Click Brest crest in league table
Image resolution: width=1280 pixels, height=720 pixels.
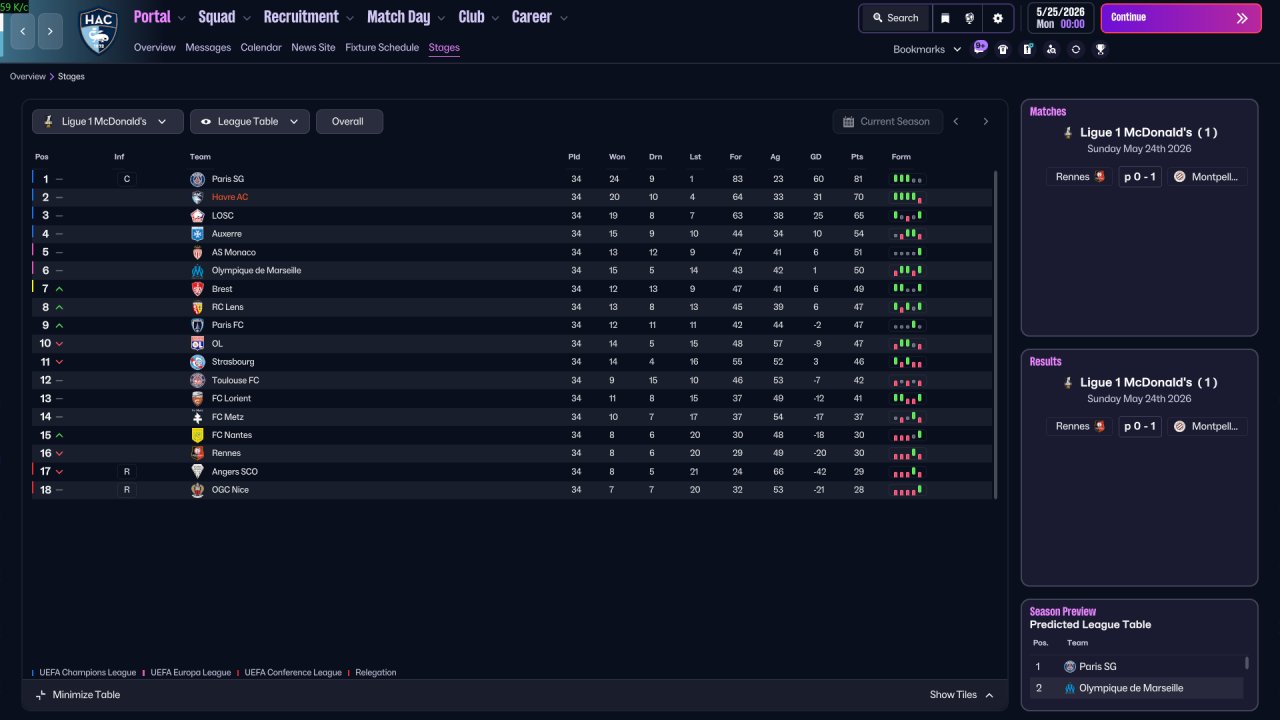point(198,289)
